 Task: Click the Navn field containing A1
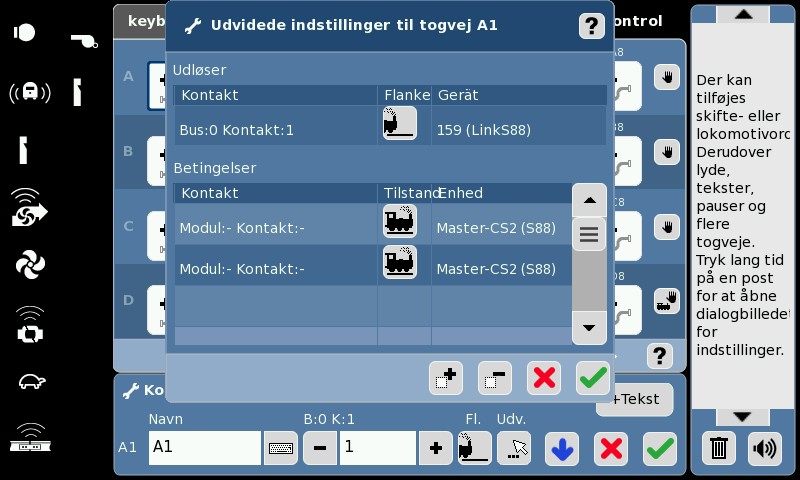click(x=205, y=448)
